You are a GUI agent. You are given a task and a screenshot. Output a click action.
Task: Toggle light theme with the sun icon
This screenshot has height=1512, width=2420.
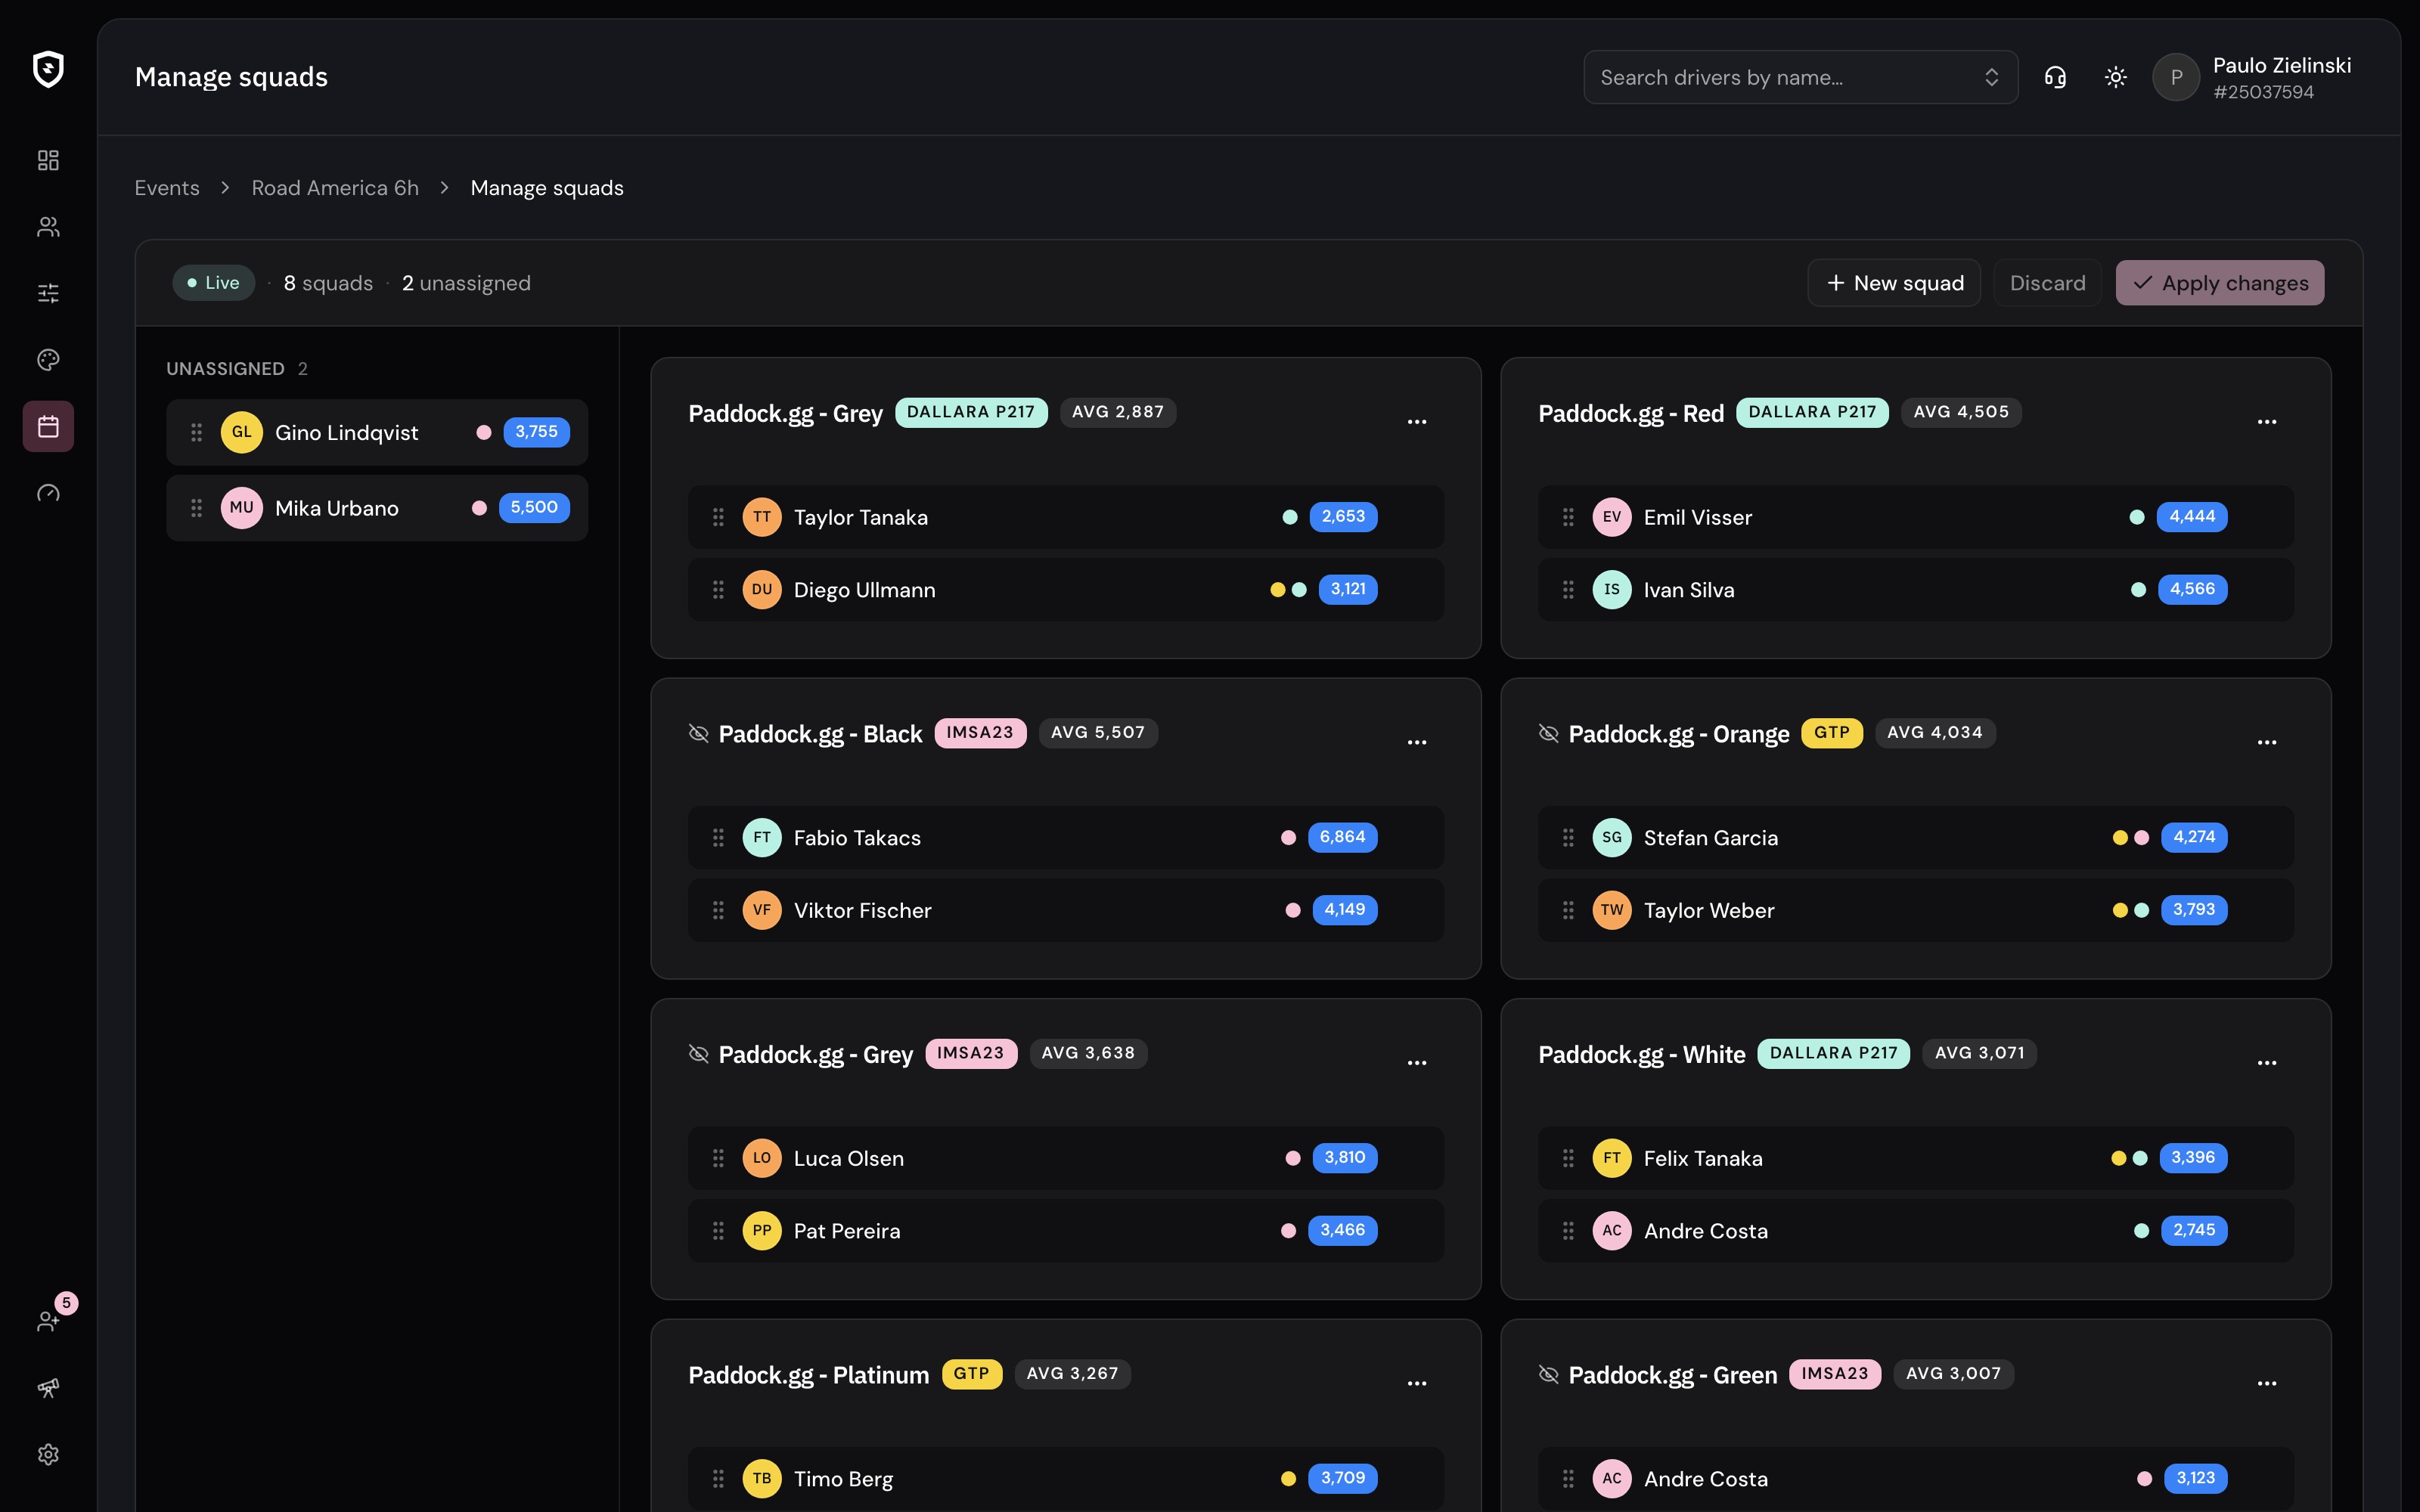coord(2115,77)
